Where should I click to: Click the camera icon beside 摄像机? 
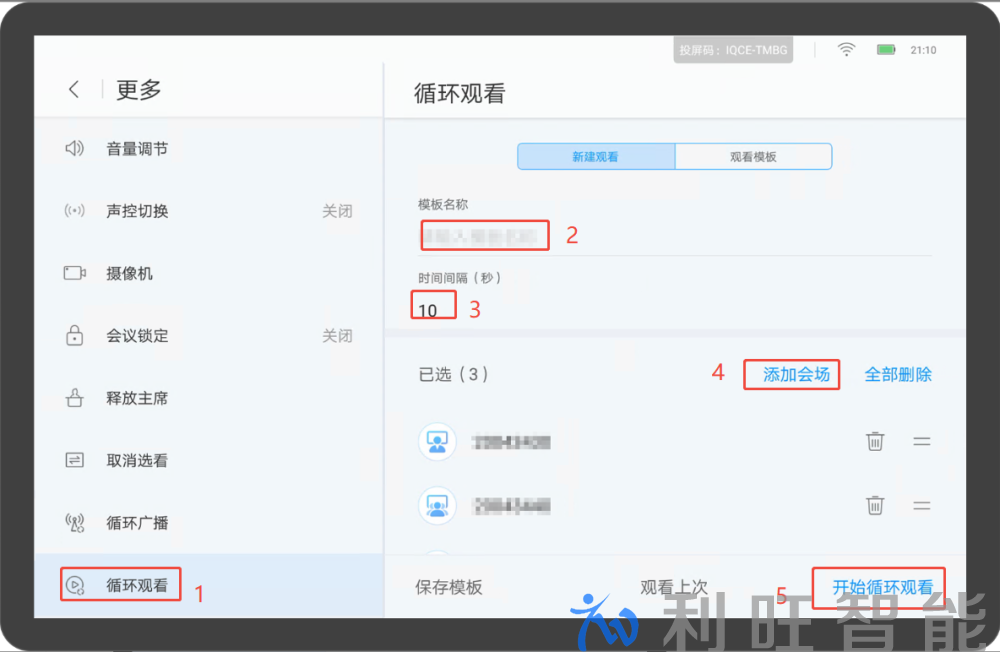coord(75,273)
